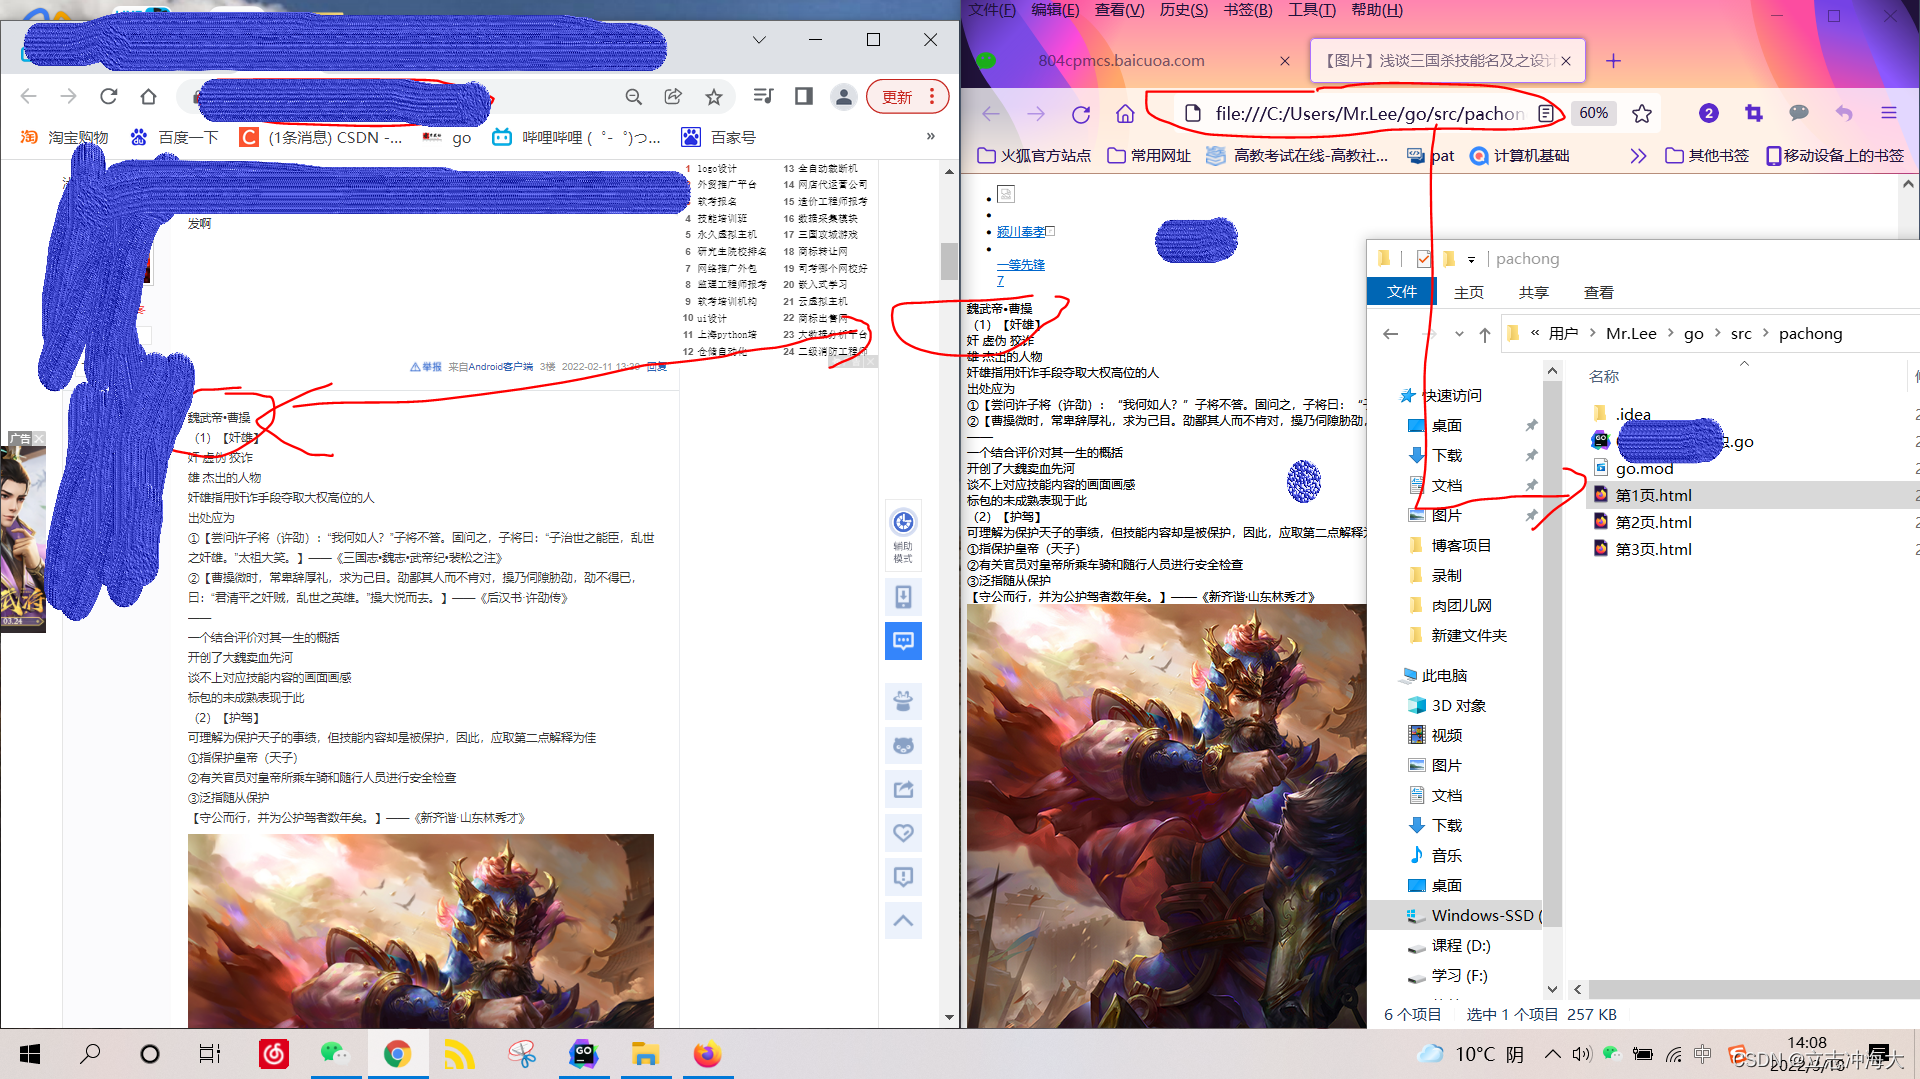This screenshot has height=1079, width=1920.
Task: Click the blue chat bubble sidebar icon
Action: pyautogui.click(x=903, y=641)
